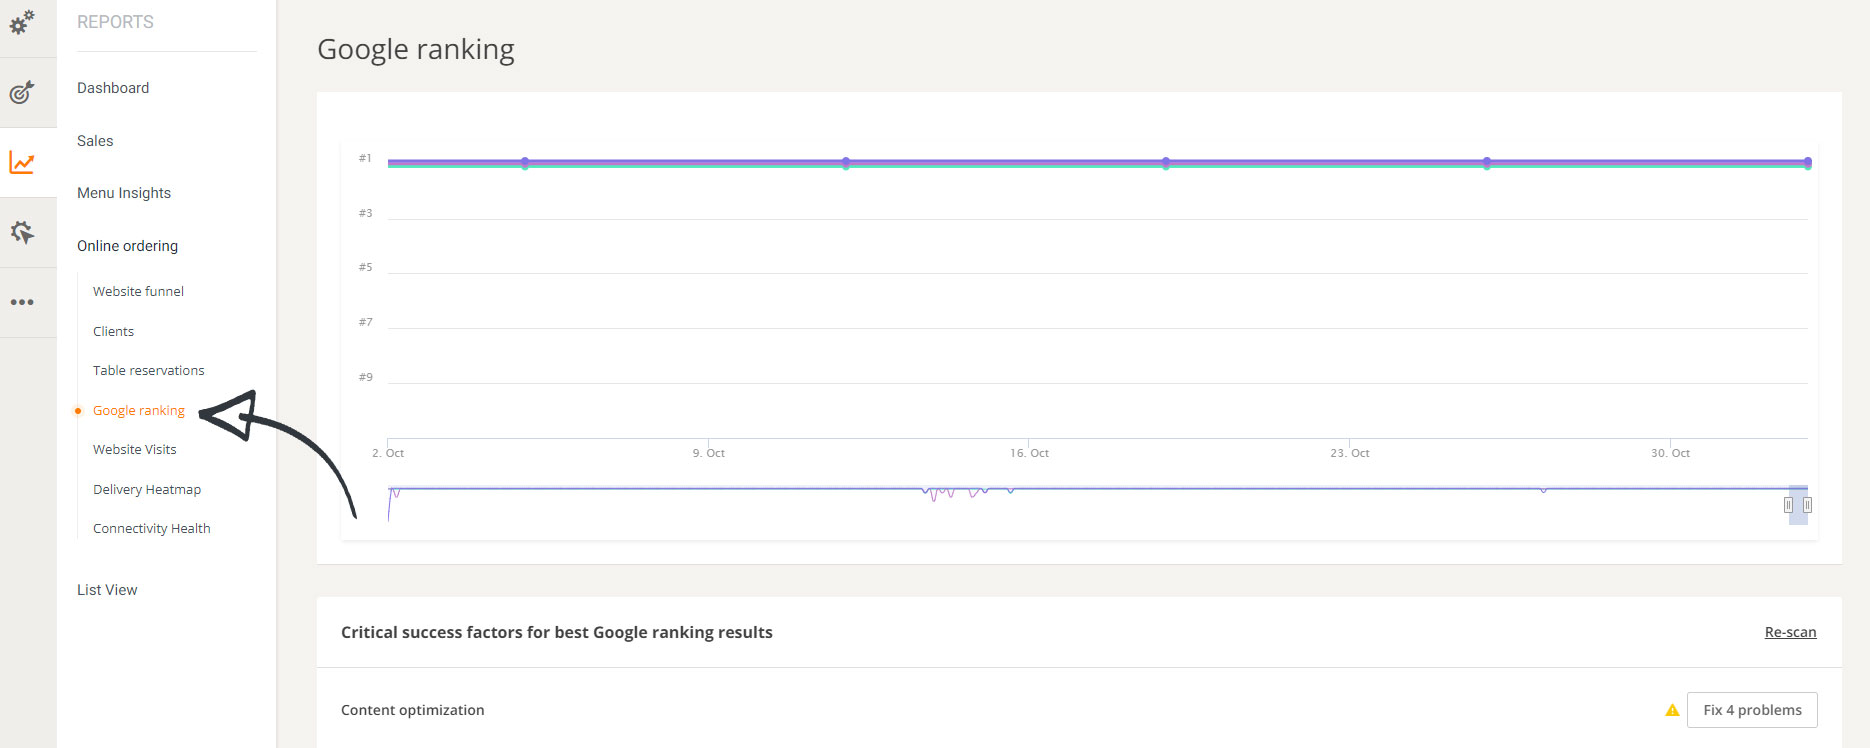Click the yellow warning icon for Content optimization

[1672, 710]
